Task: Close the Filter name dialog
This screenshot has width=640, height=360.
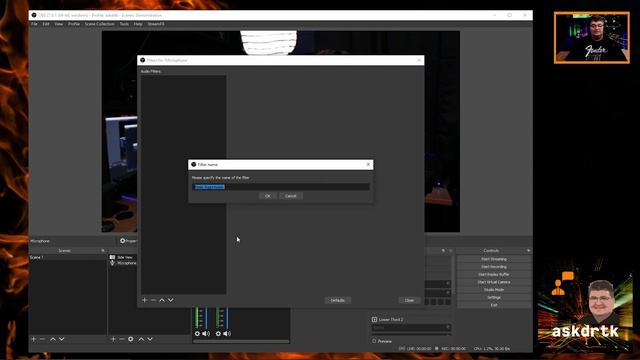Action: click(x=368, y=164)
